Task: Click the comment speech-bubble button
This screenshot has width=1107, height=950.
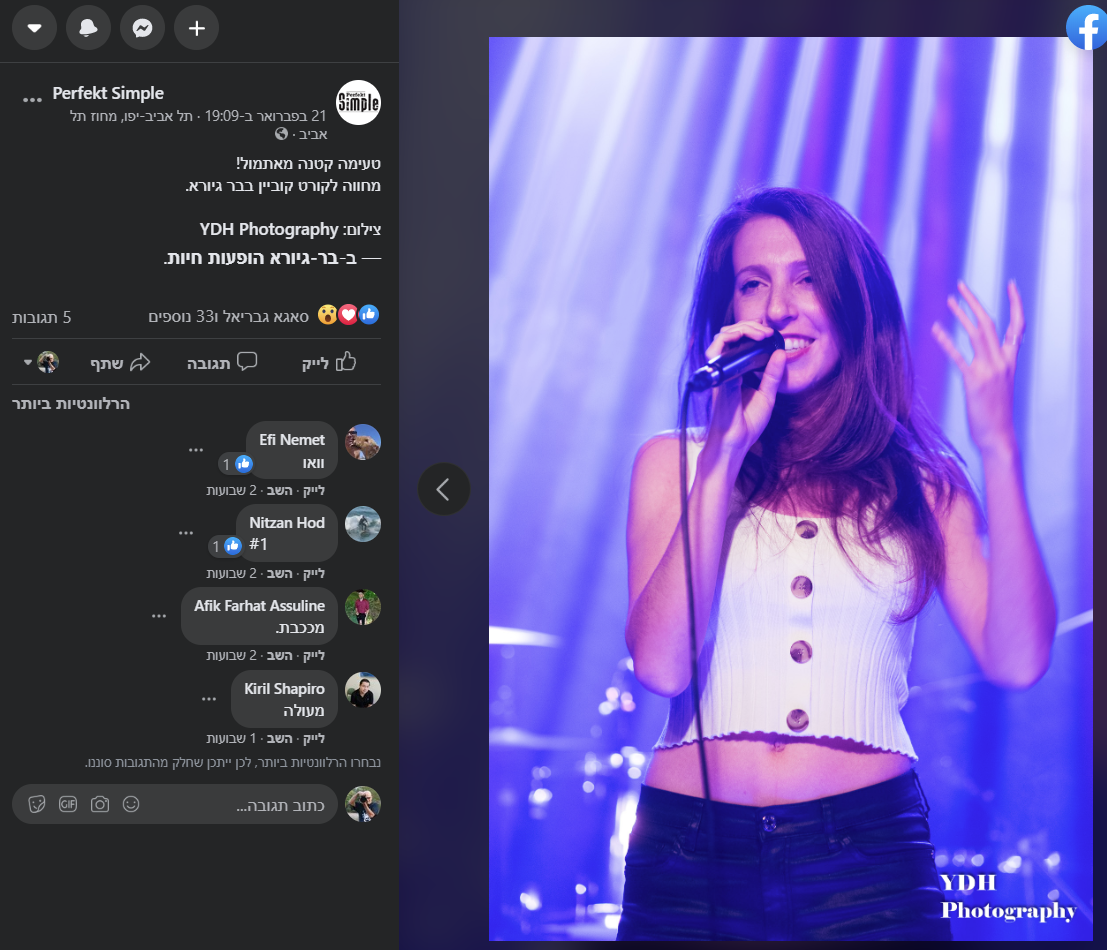Action: (222, 362)
